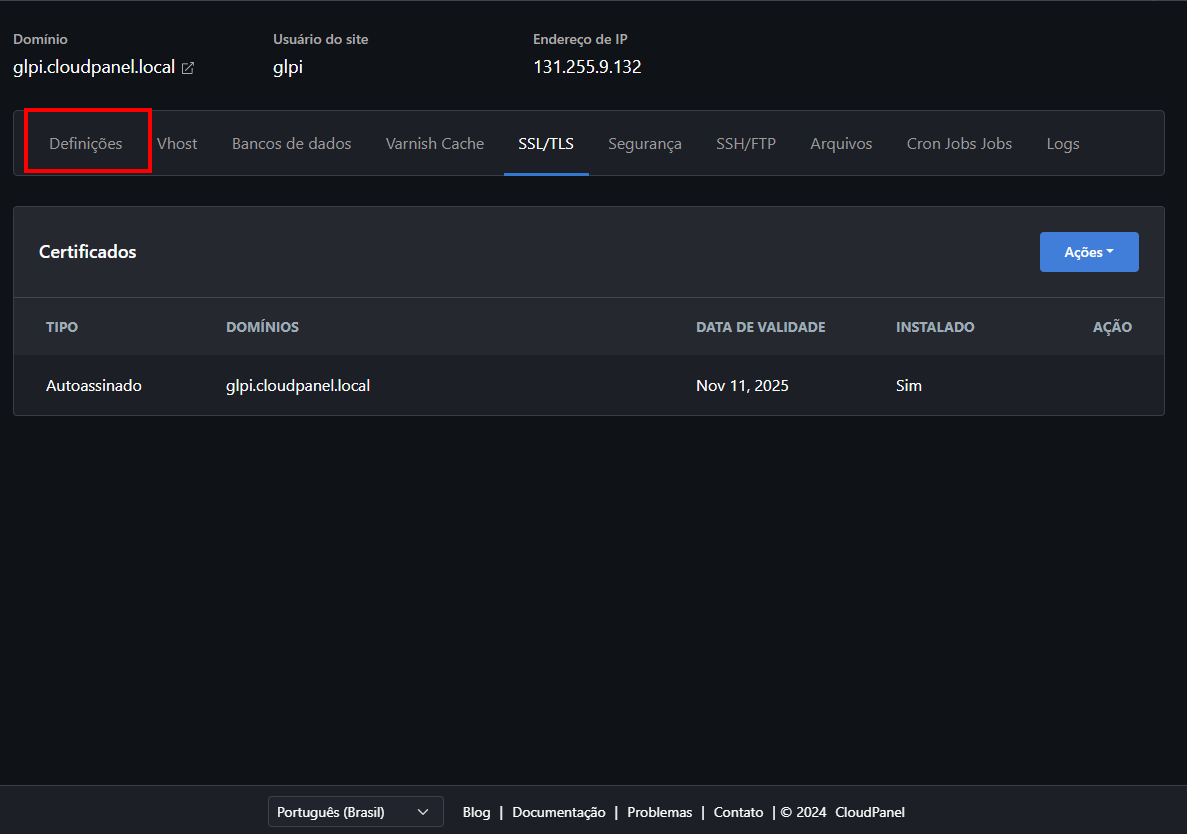Viewport: 1187px width, 834px height.
Task: Open the external link icon beside the domain
Action: (x=188, y=68)
